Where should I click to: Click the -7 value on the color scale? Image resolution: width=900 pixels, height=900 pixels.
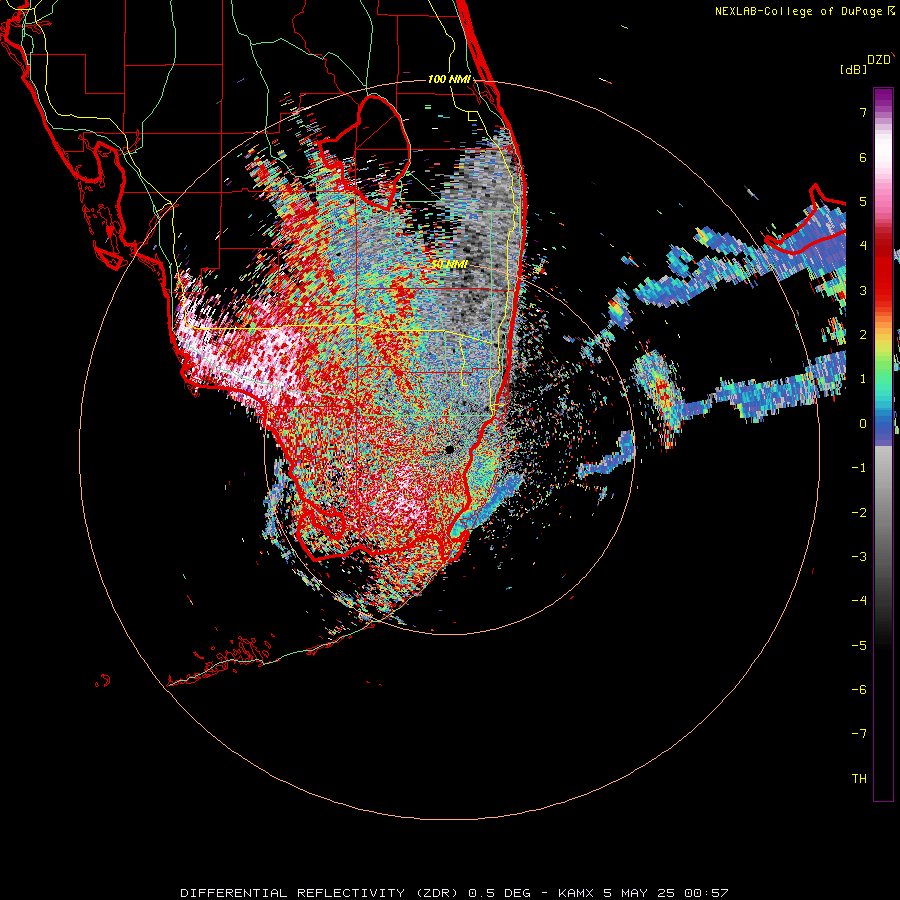859,734
